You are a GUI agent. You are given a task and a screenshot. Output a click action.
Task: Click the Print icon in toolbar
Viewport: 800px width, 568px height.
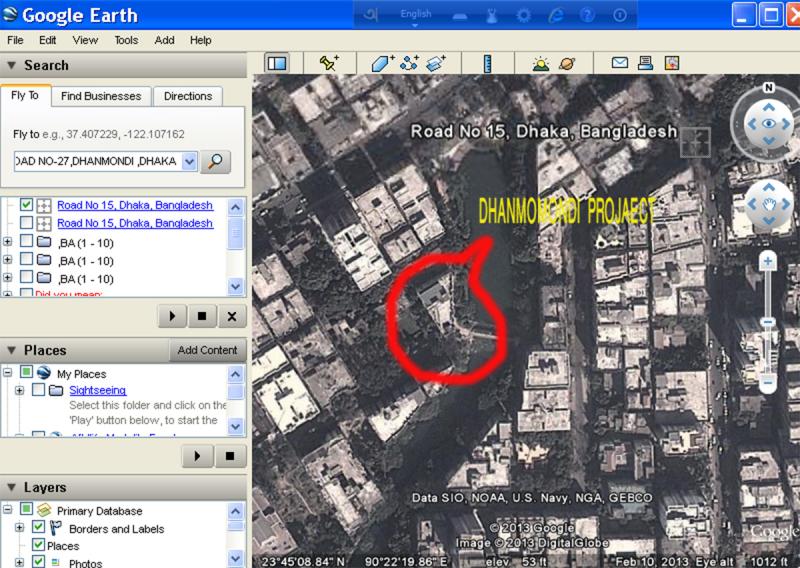point(645,63)
